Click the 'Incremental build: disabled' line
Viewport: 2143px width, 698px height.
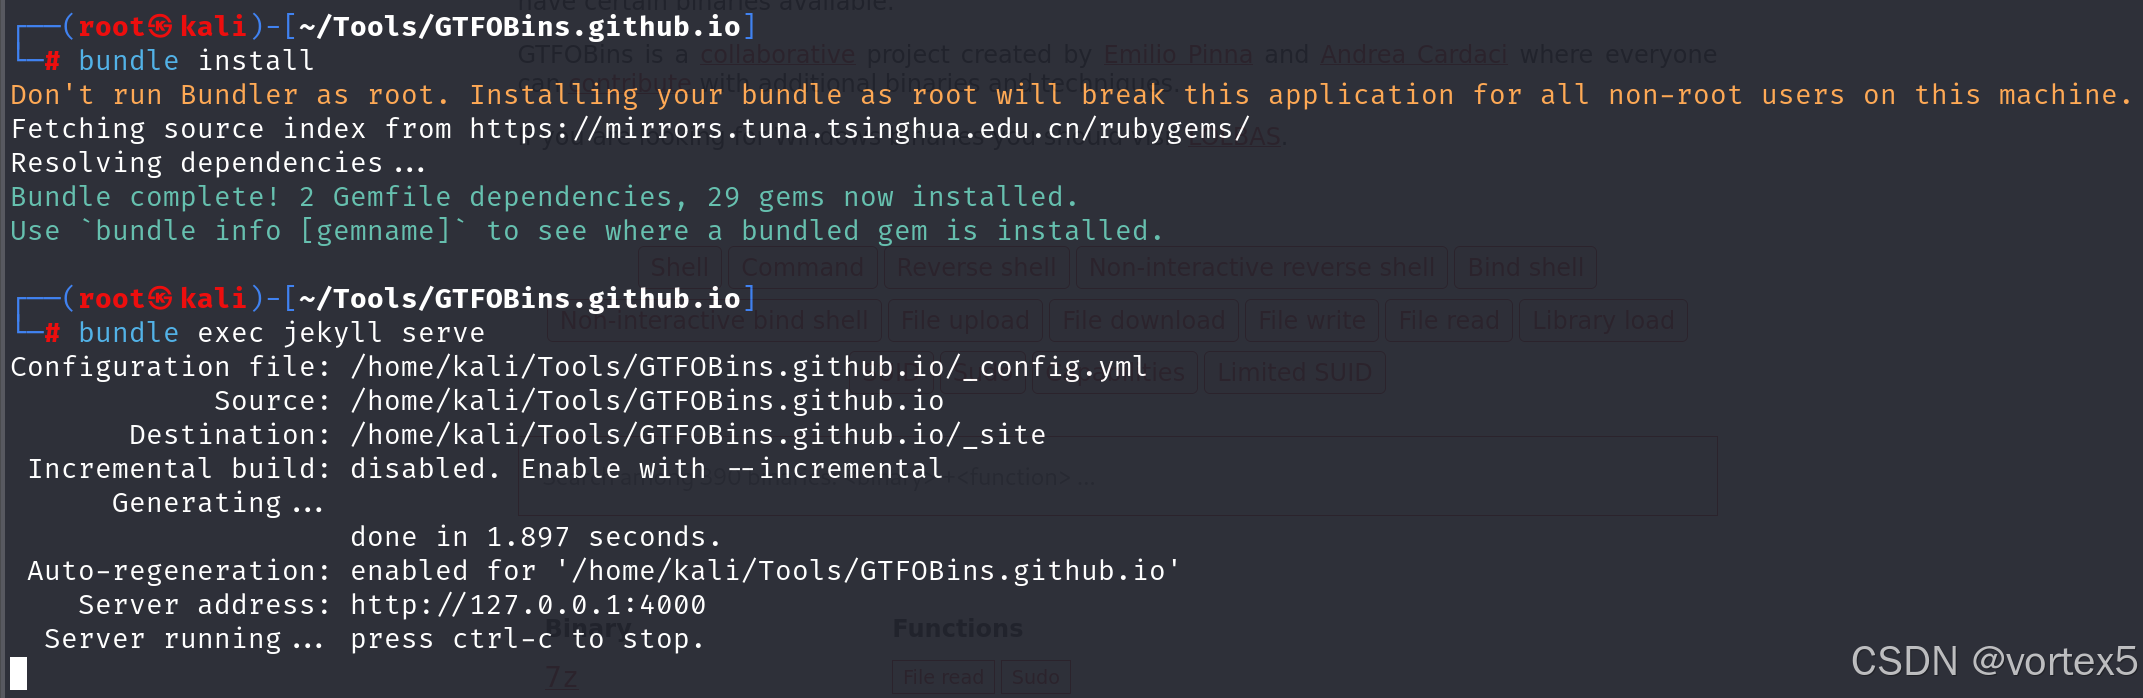[x=485, y=469]
